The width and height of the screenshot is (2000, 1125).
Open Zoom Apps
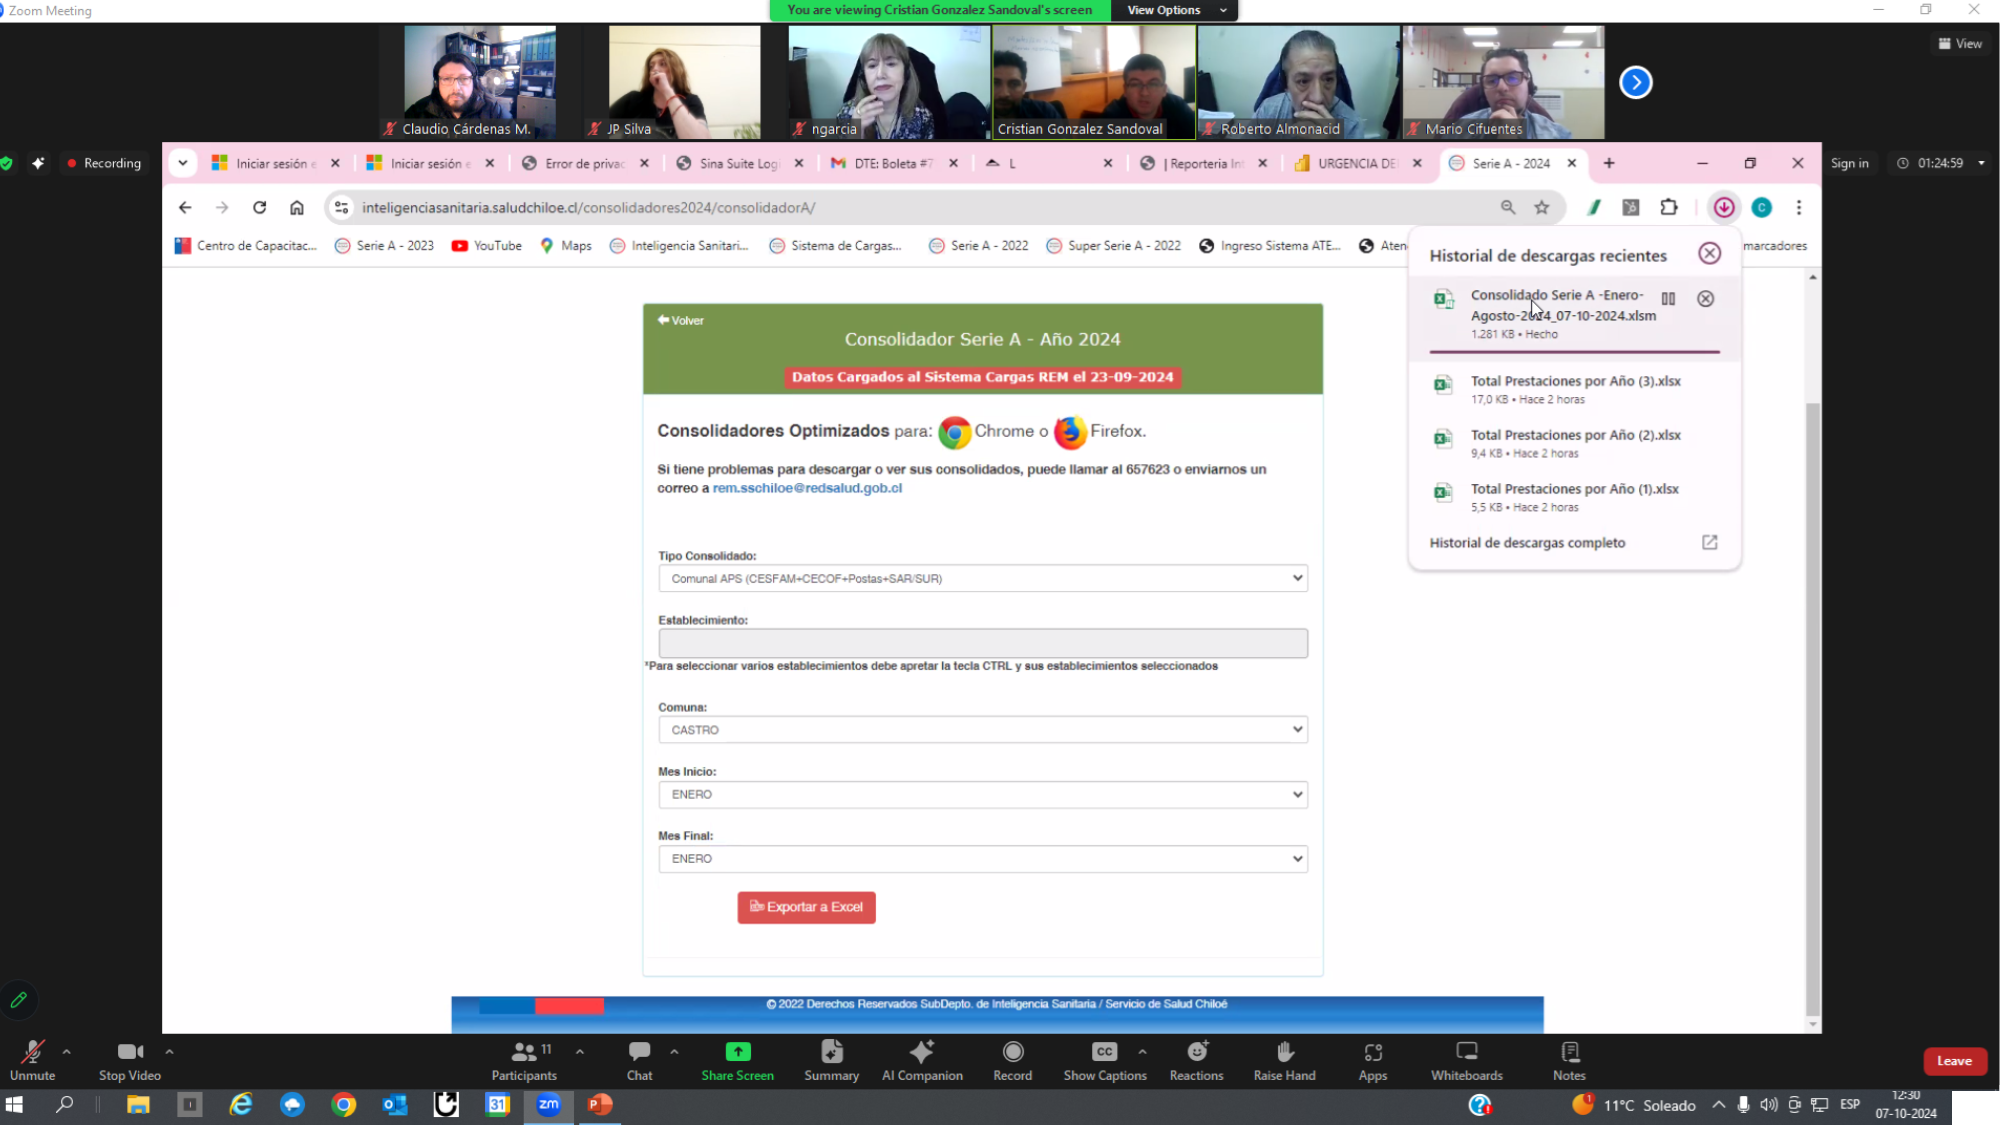pos(1373,1060)
